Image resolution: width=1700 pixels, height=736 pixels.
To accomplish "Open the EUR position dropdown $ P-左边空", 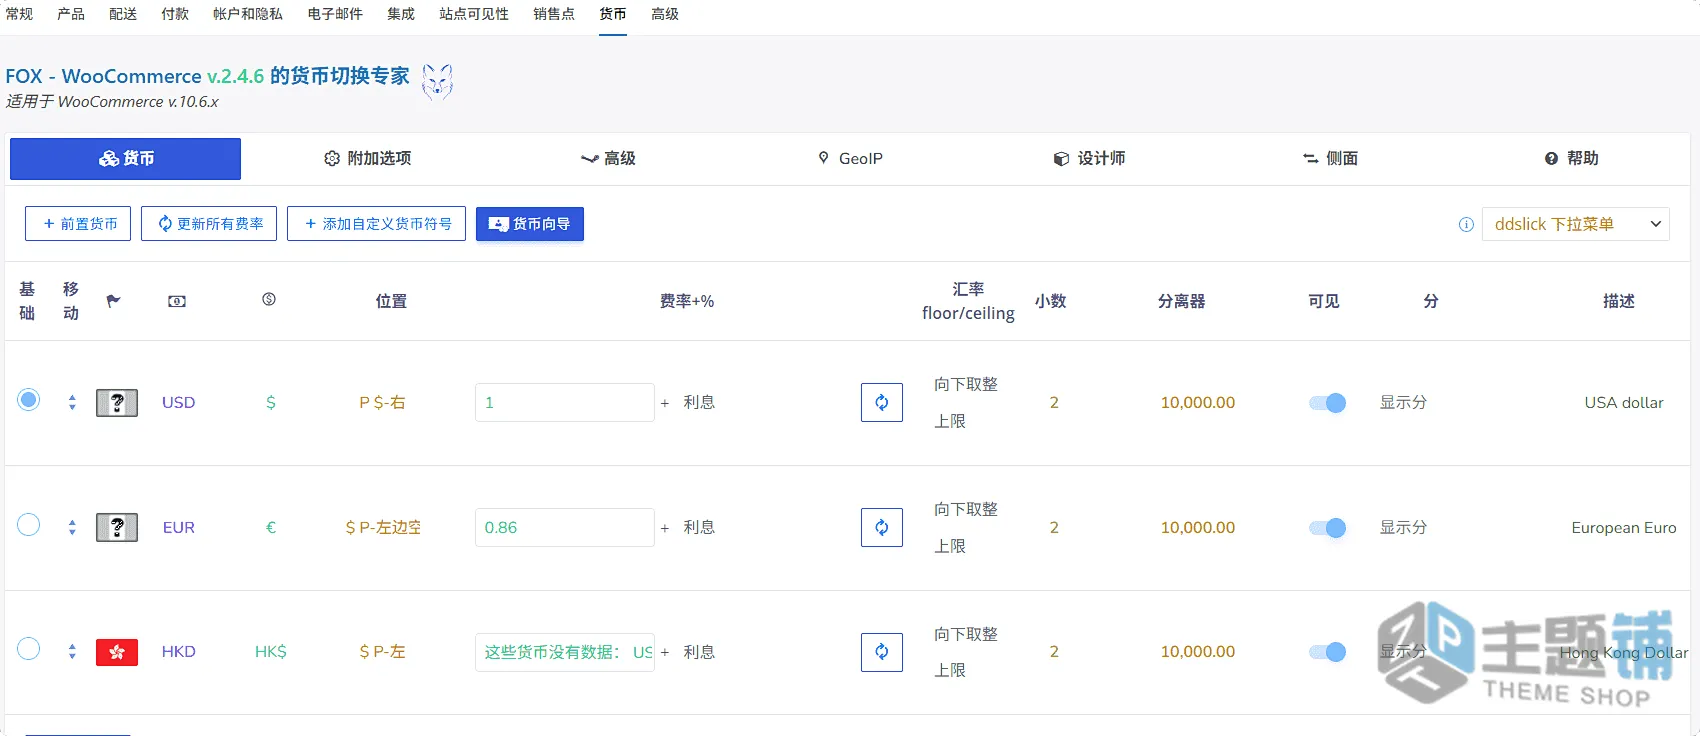I will pos(382,527).
